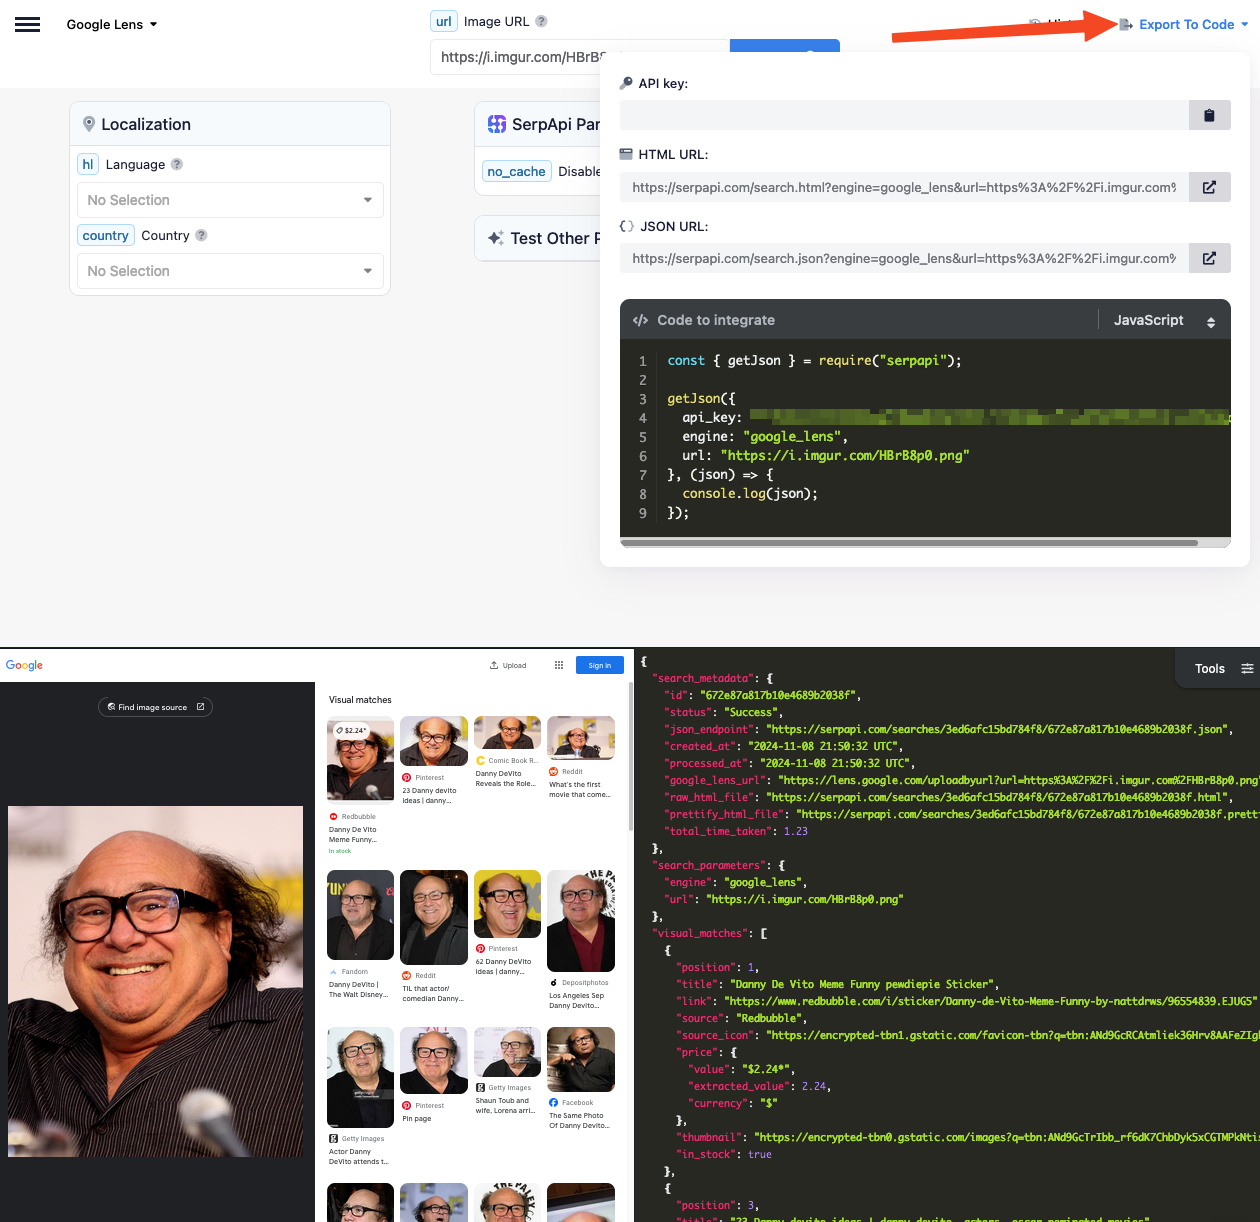Open the google_lens_url link in JSON
Image resolution: width=1260 pixels, height=1222 pixels.
click(1019, 780)
